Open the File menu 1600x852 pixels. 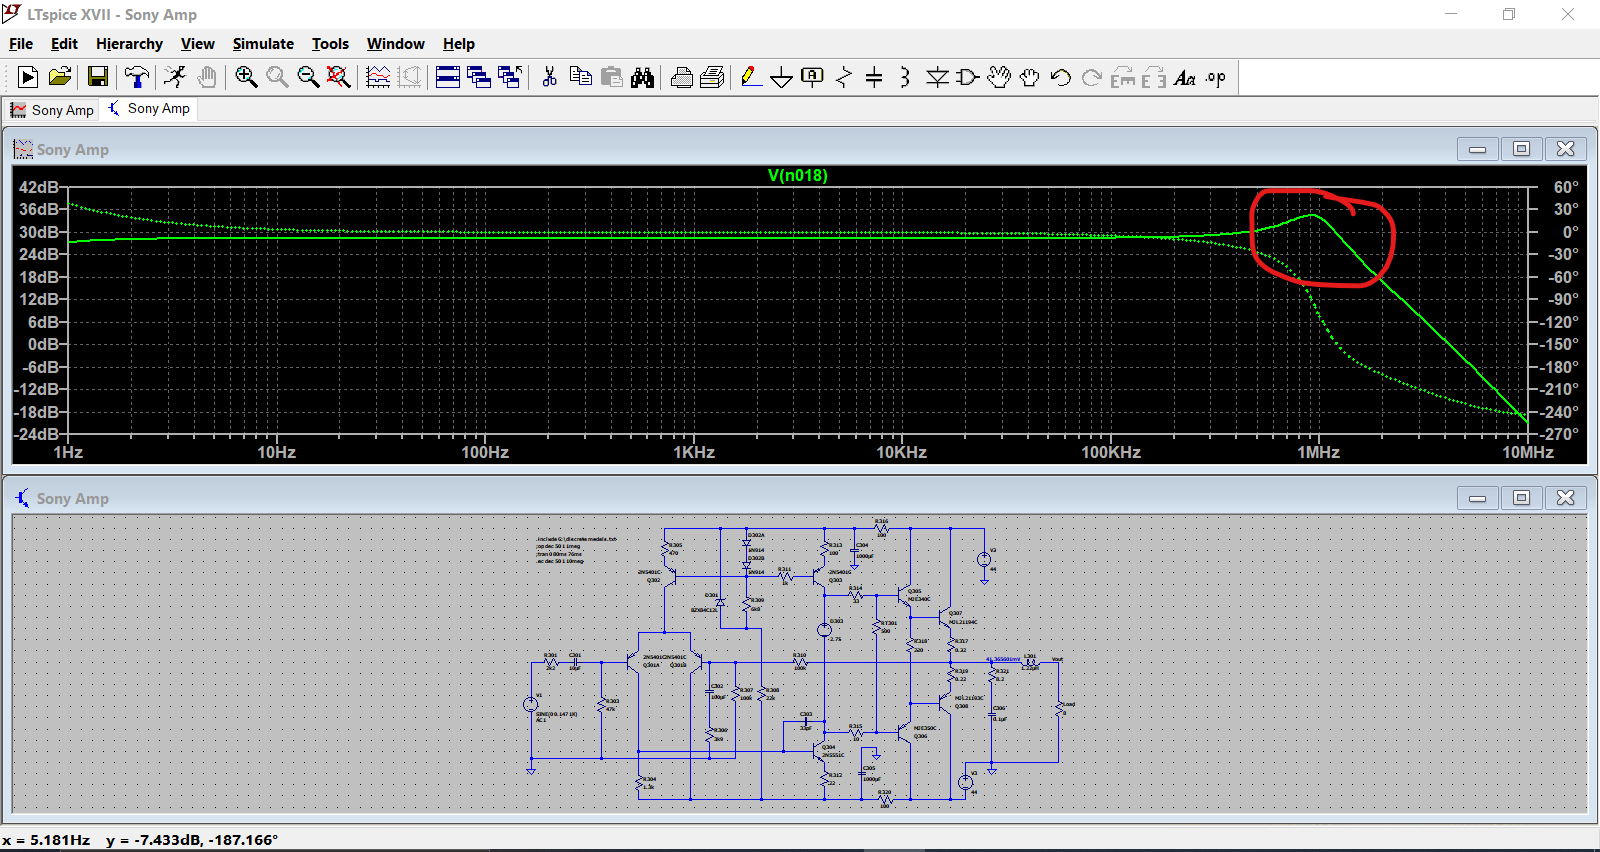(x=21, y=44)
